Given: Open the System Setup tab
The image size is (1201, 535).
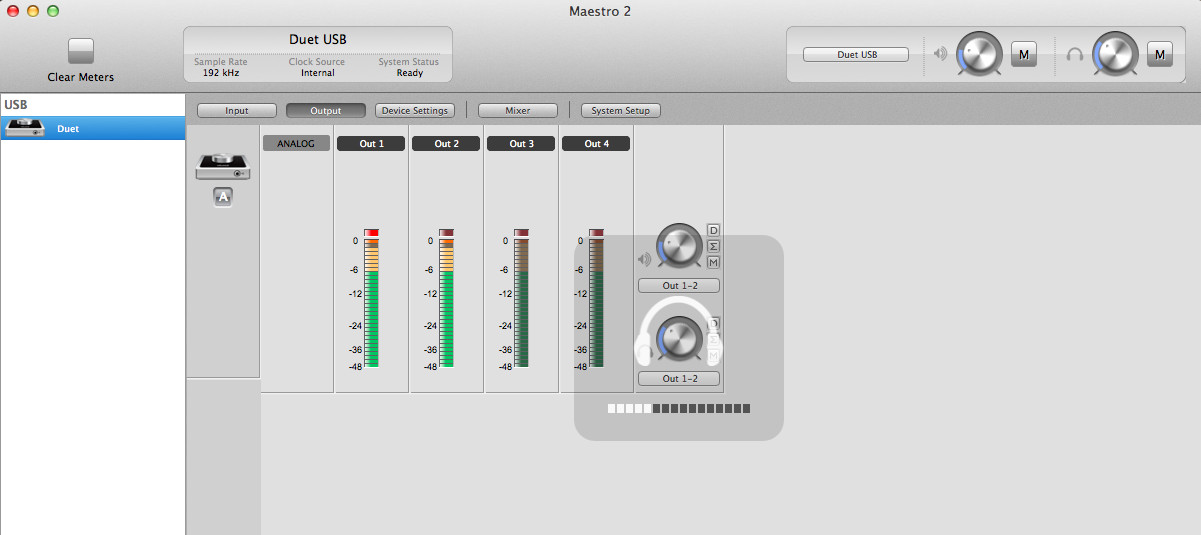Looking at the screenshot, I should [x=621, y=110].
